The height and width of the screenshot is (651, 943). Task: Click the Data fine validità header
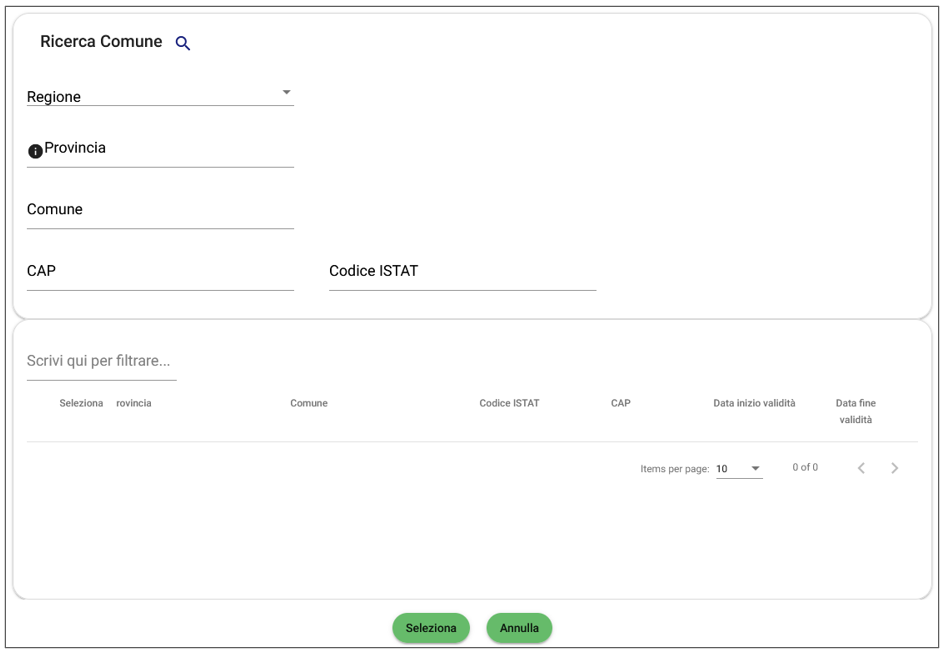(x=855, y=411)
